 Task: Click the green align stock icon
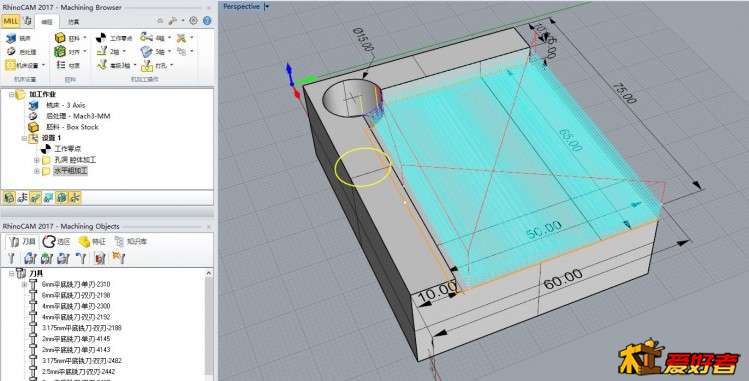click(60, 51)
